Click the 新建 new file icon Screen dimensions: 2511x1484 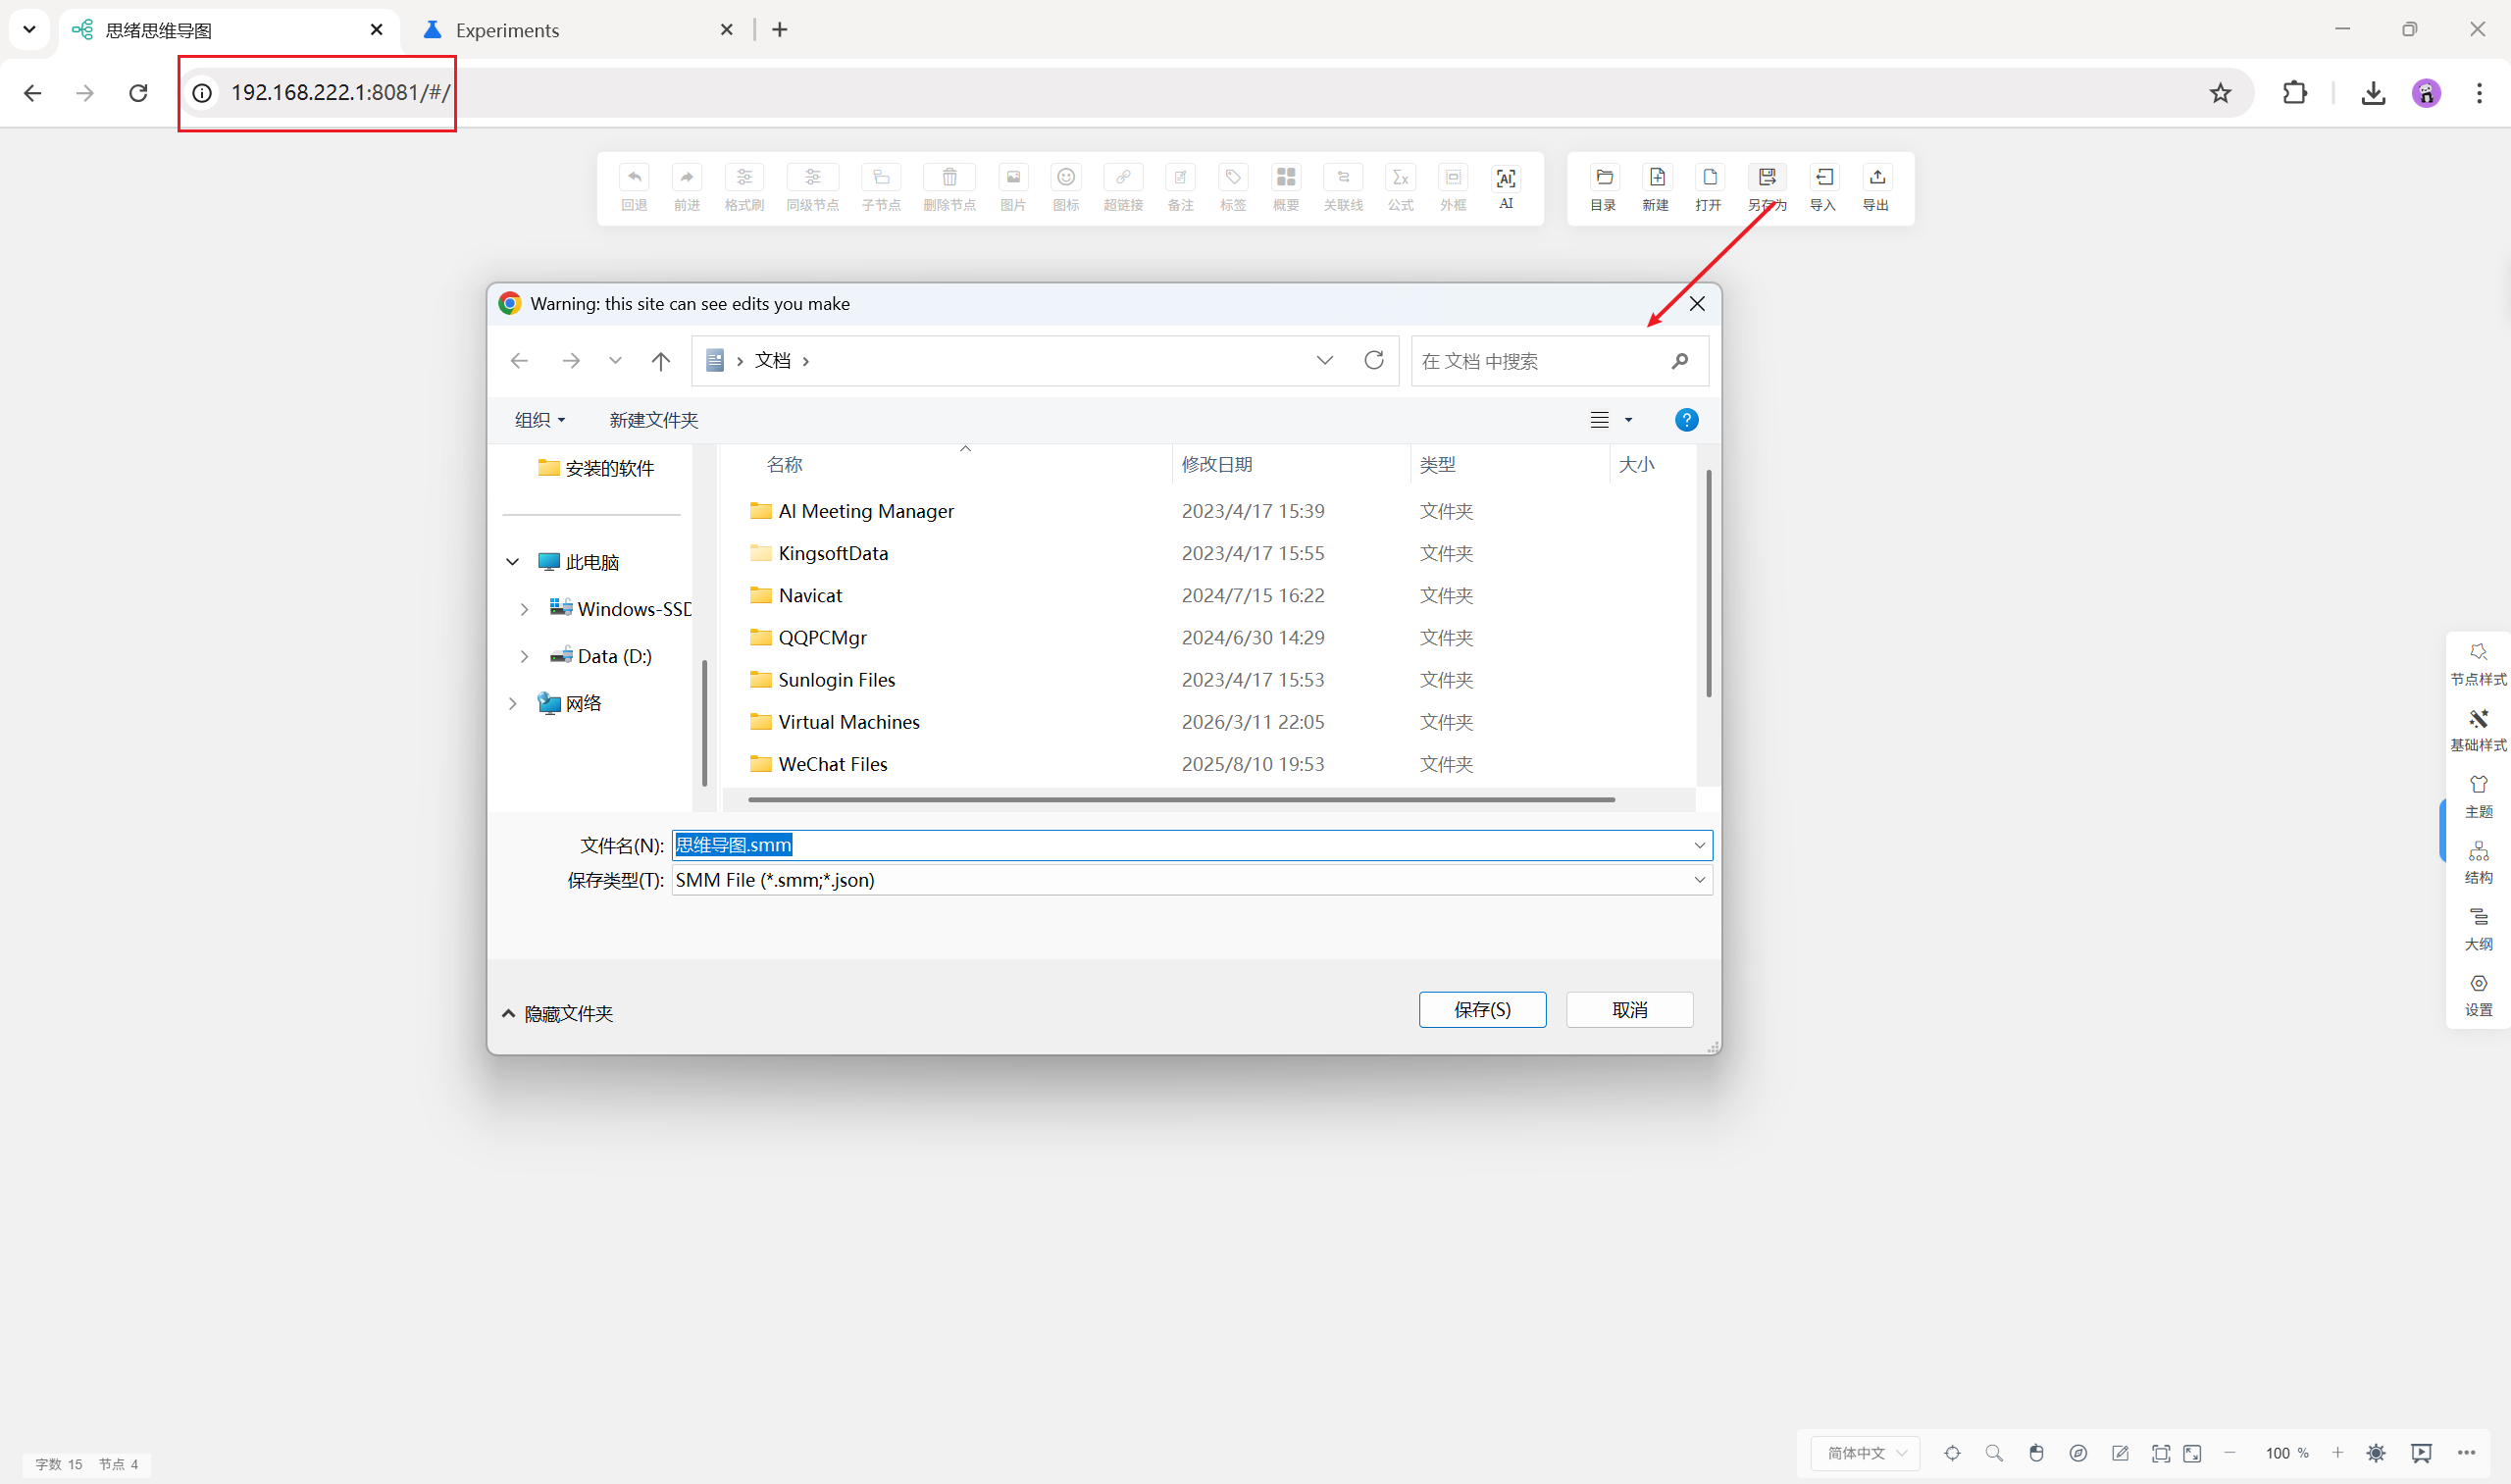coord(1656,179)
